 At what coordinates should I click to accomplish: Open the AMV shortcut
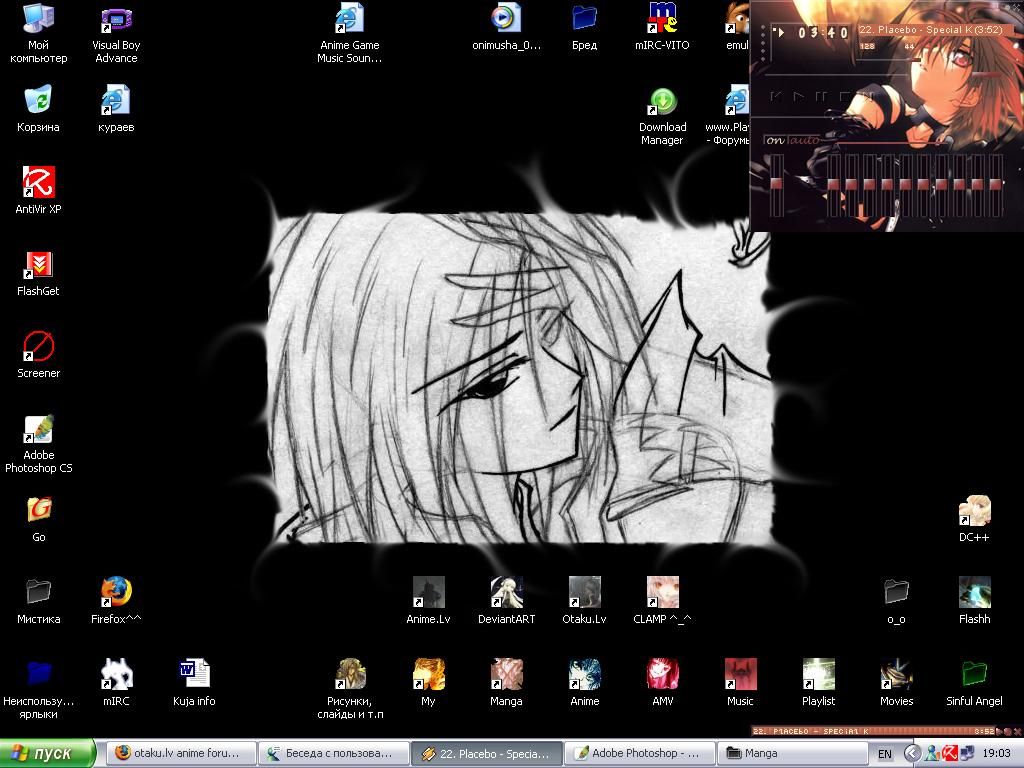662,683
